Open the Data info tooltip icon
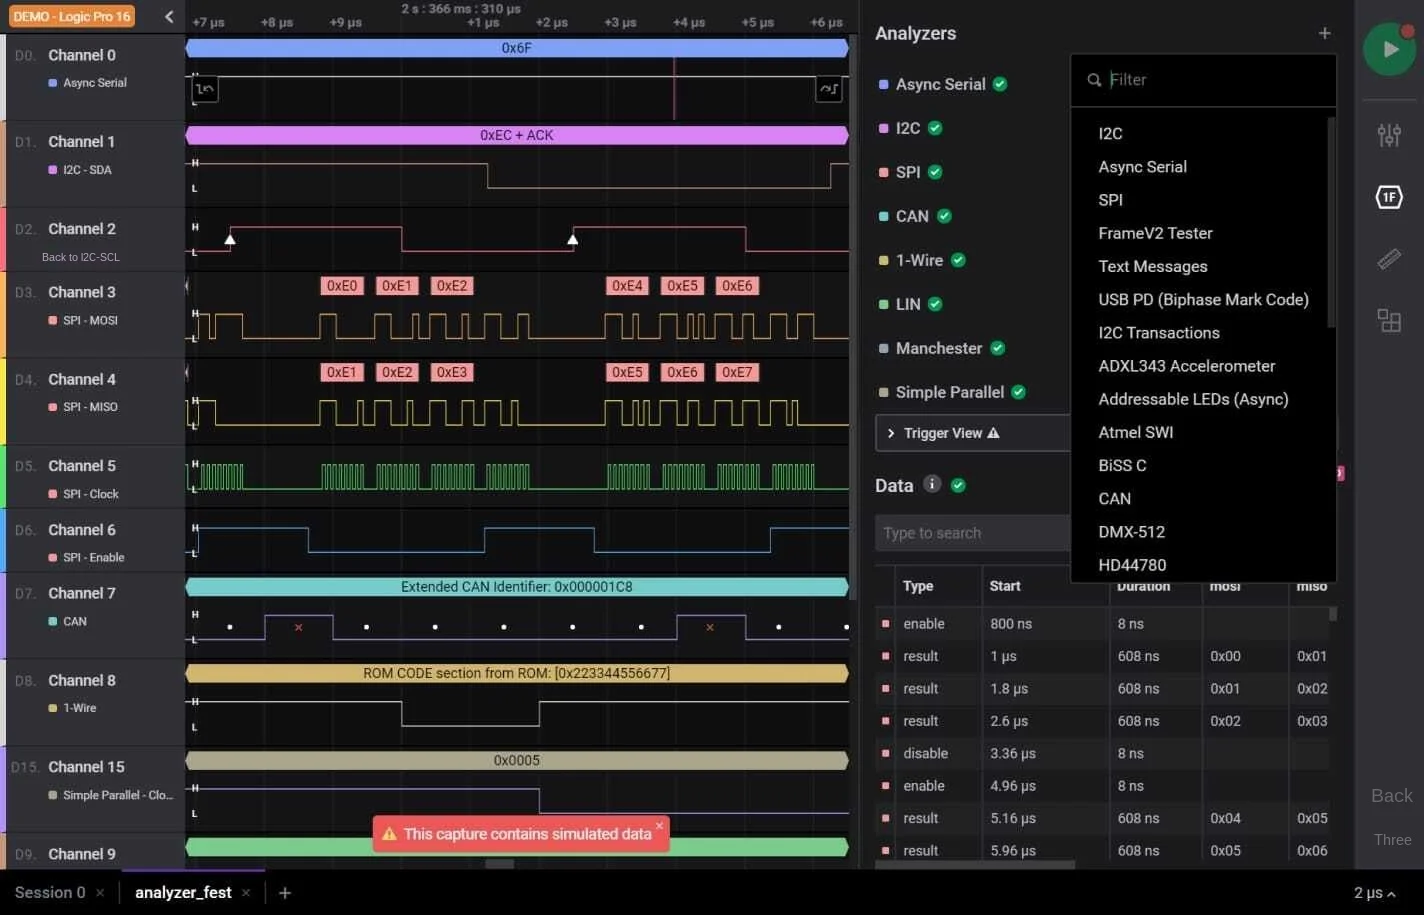 (x=931, y=484)
